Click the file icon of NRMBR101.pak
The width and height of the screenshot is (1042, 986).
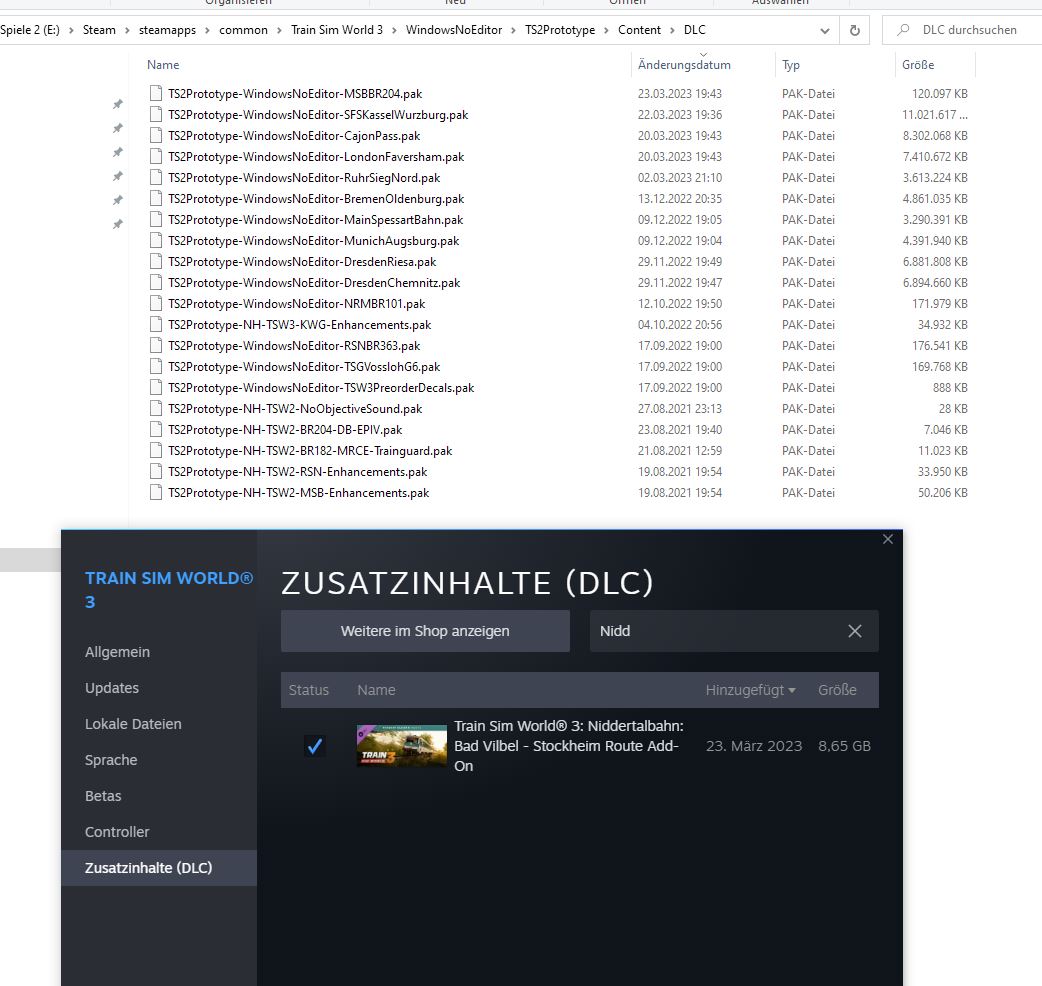coord(156,304)
